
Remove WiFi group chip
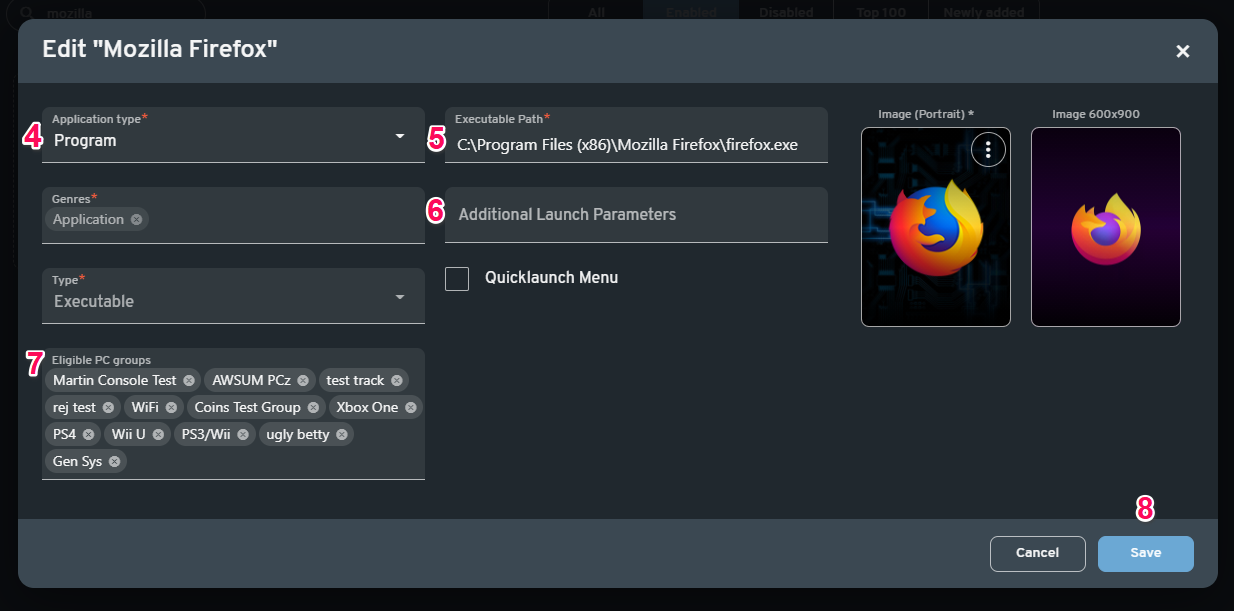171,407
